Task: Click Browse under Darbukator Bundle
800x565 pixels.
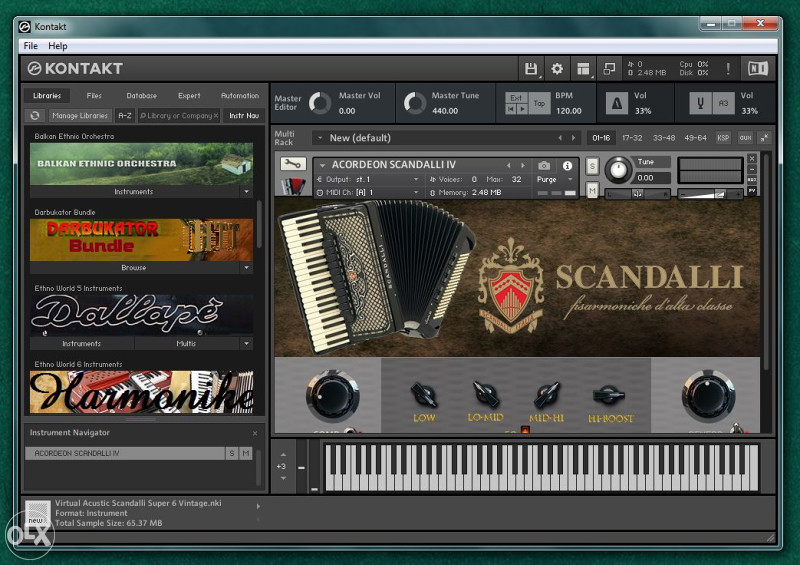Action: 134,267
